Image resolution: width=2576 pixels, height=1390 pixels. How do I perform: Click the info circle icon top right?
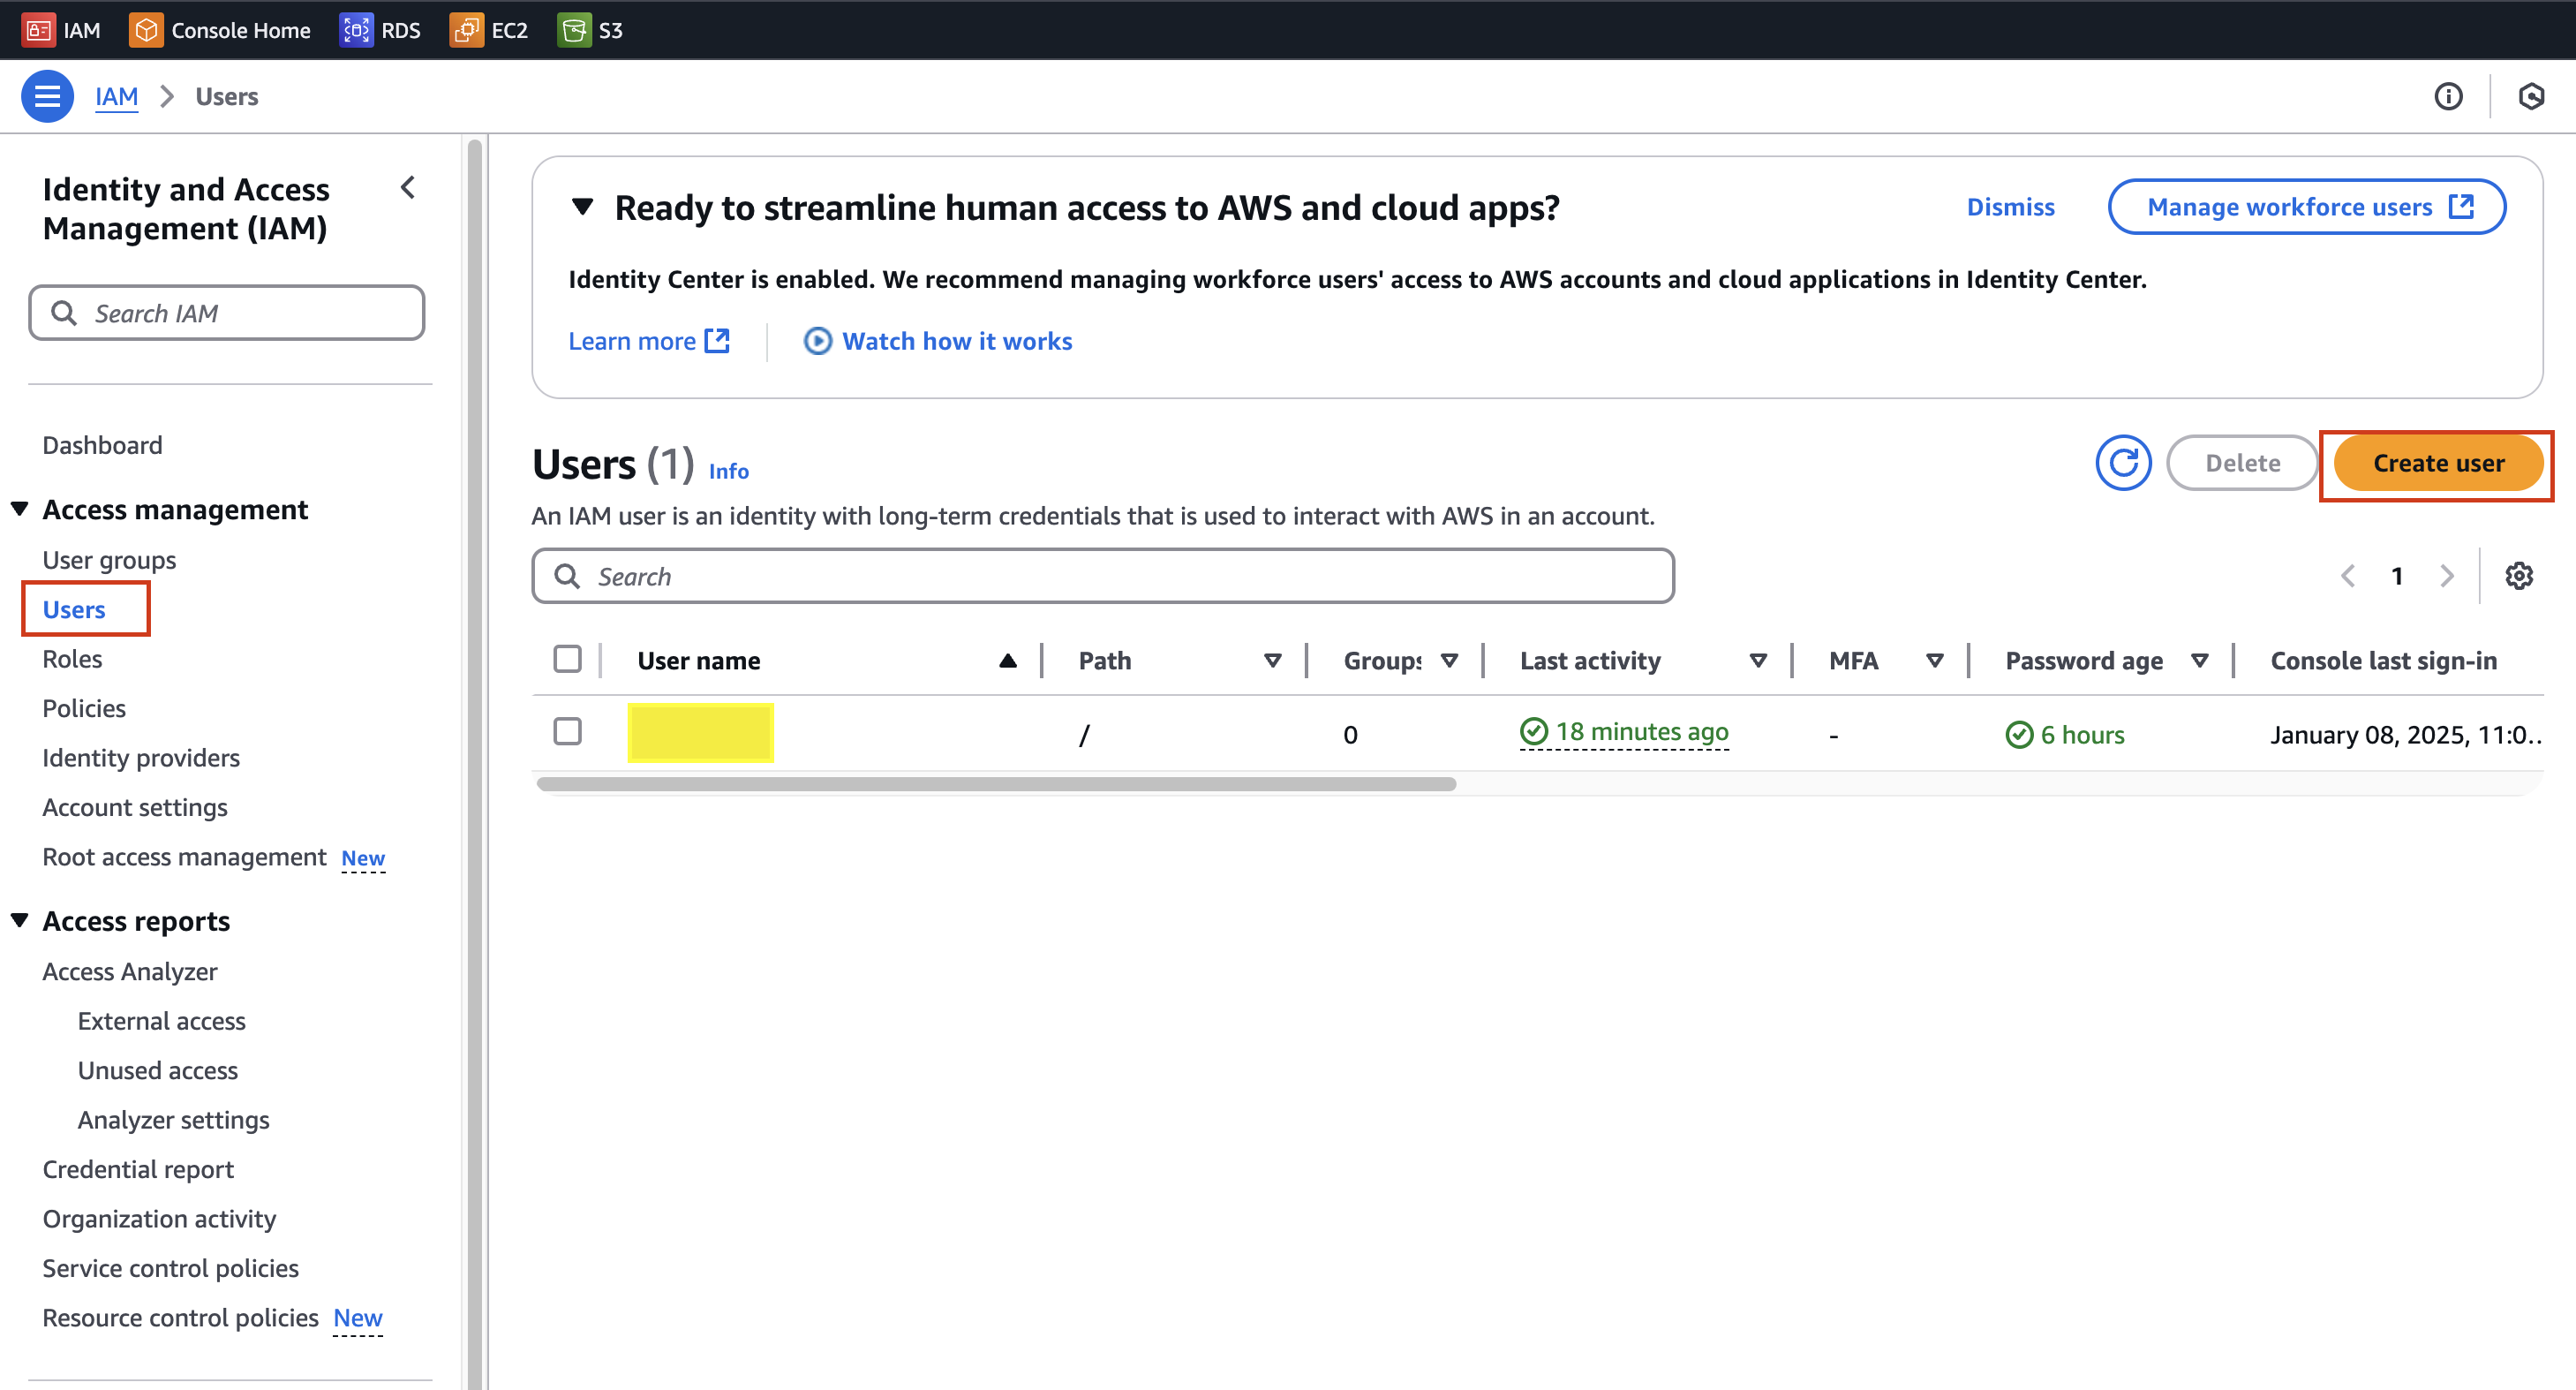2448,96
